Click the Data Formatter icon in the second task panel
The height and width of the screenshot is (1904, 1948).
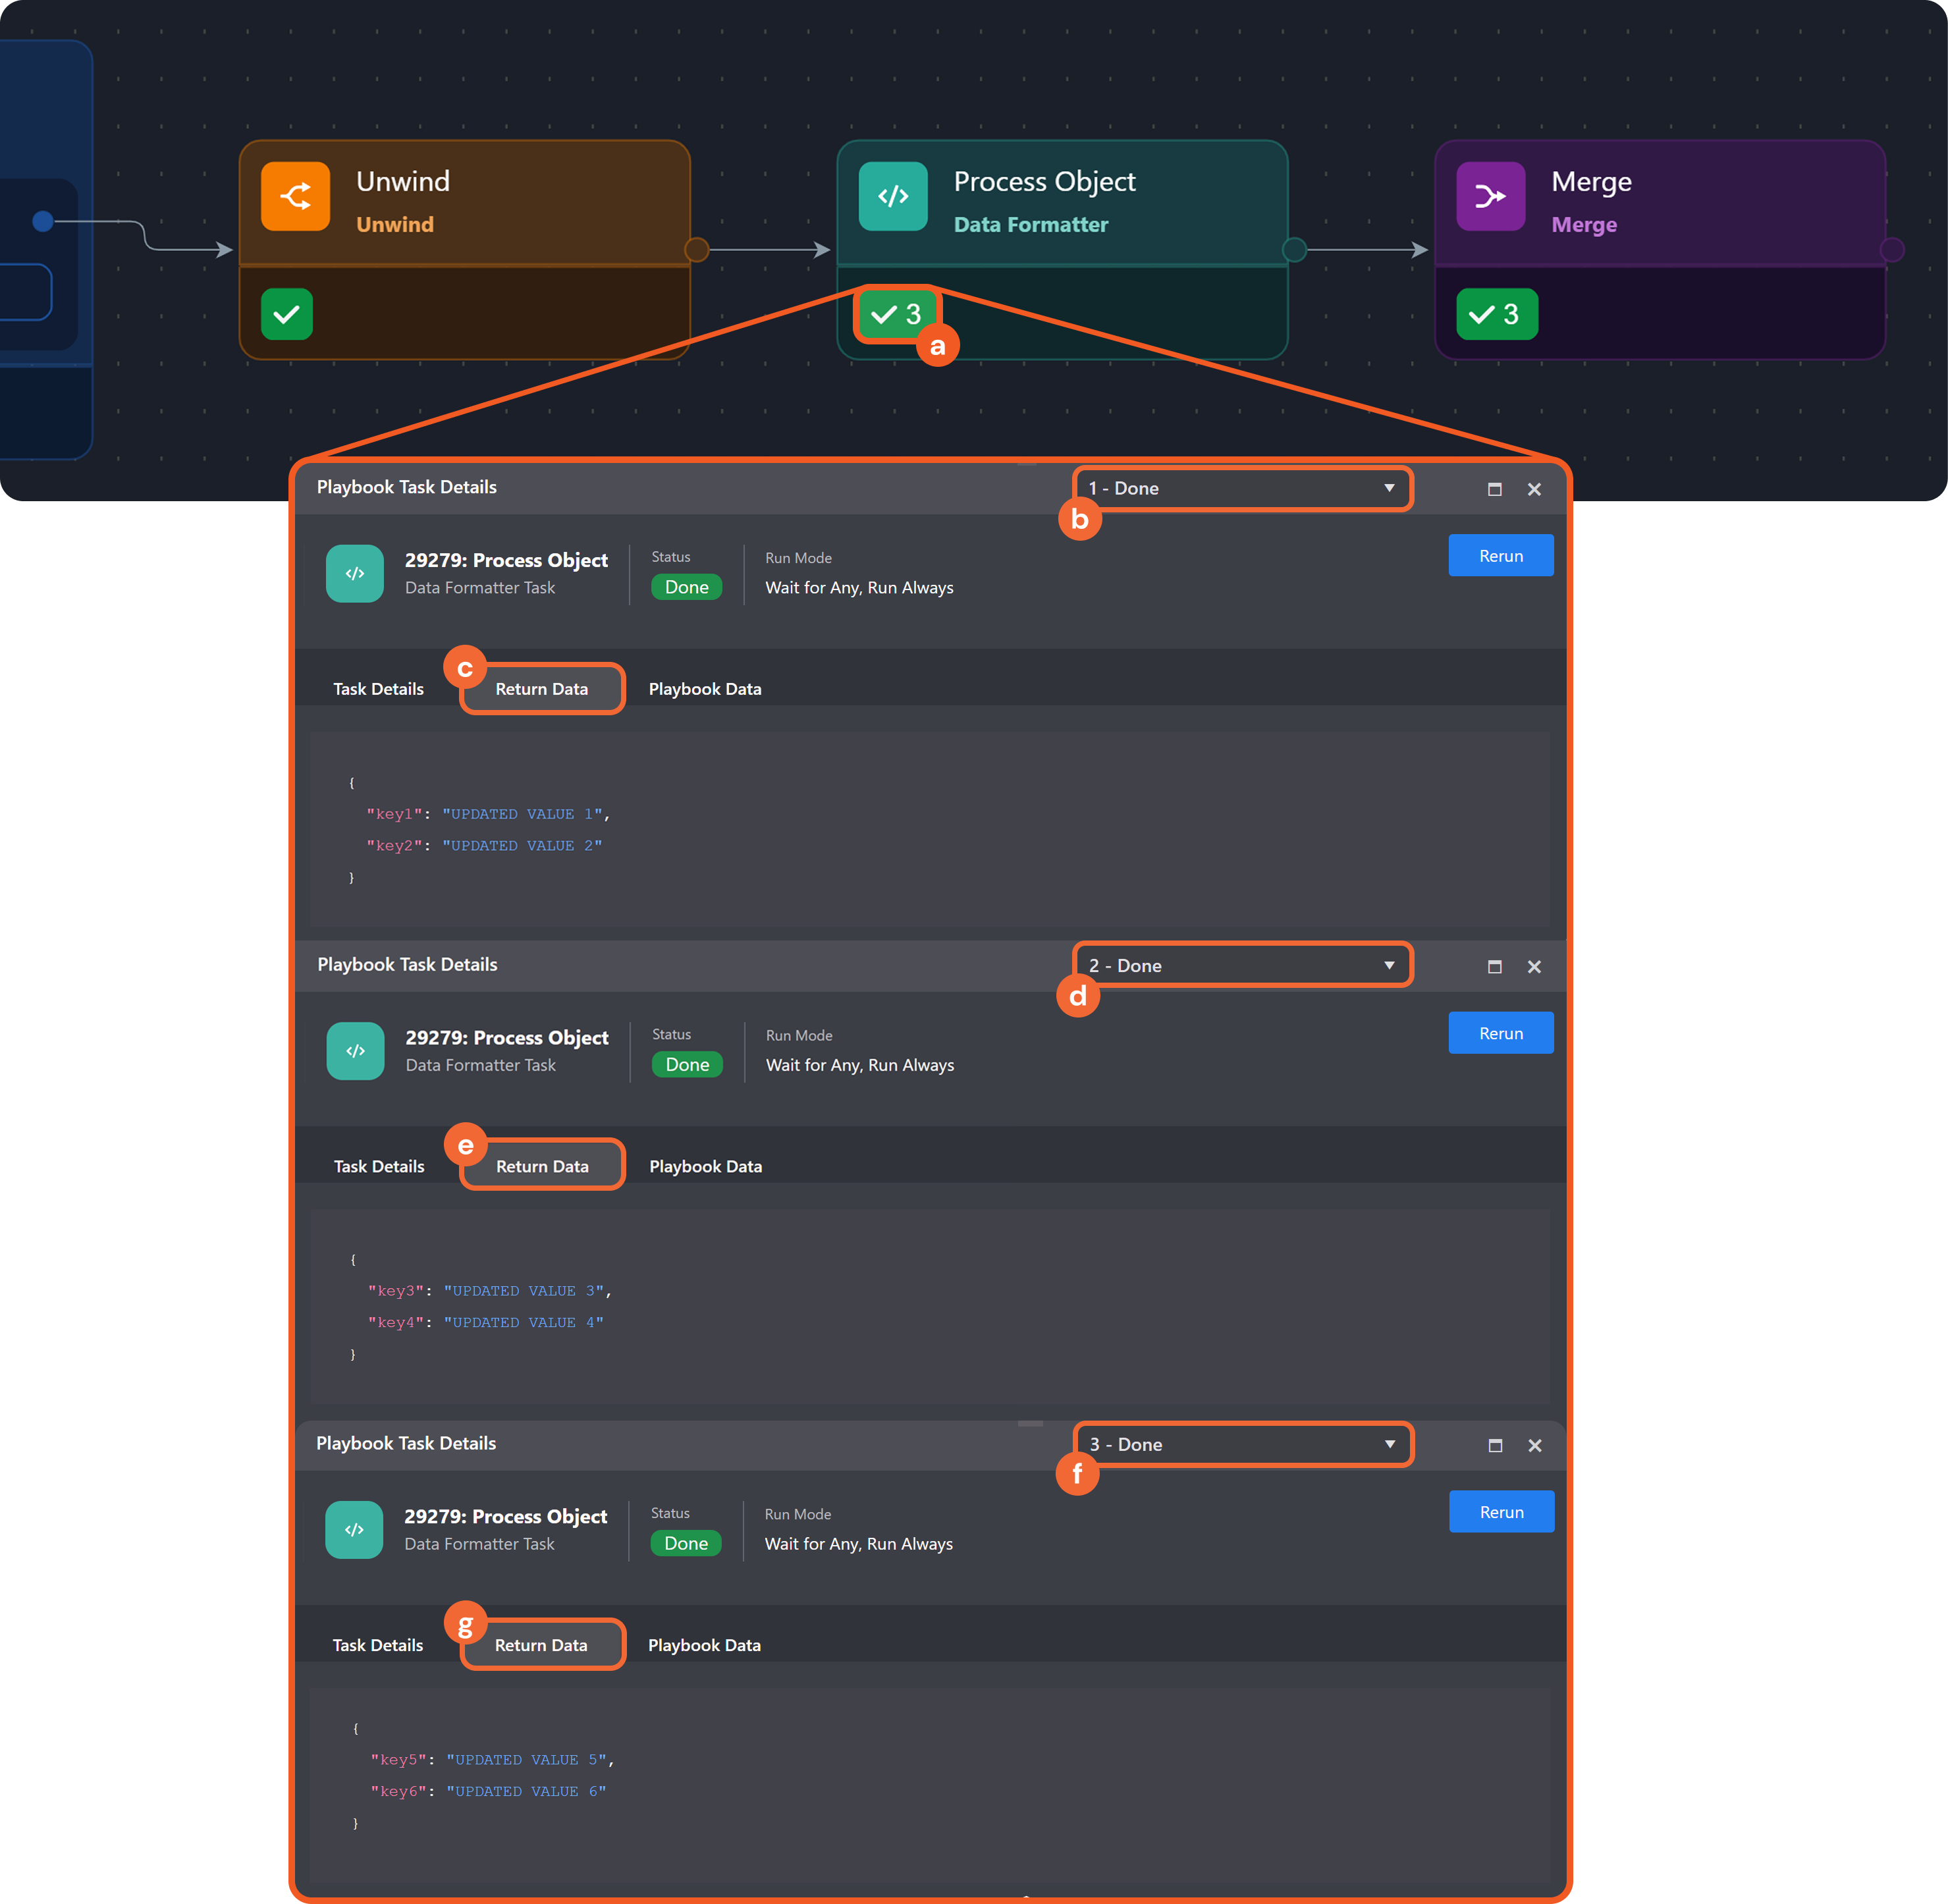click(x=355, y=1051)
